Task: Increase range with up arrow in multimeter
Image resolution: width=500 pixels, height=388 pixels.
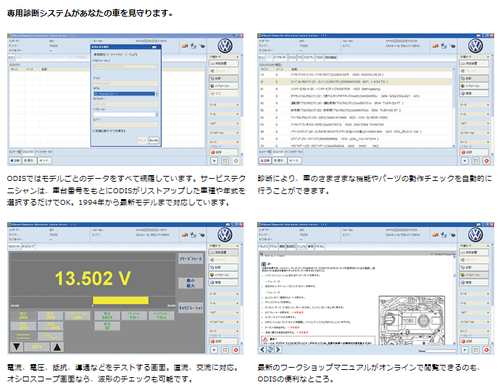Action: pos(57,347)
